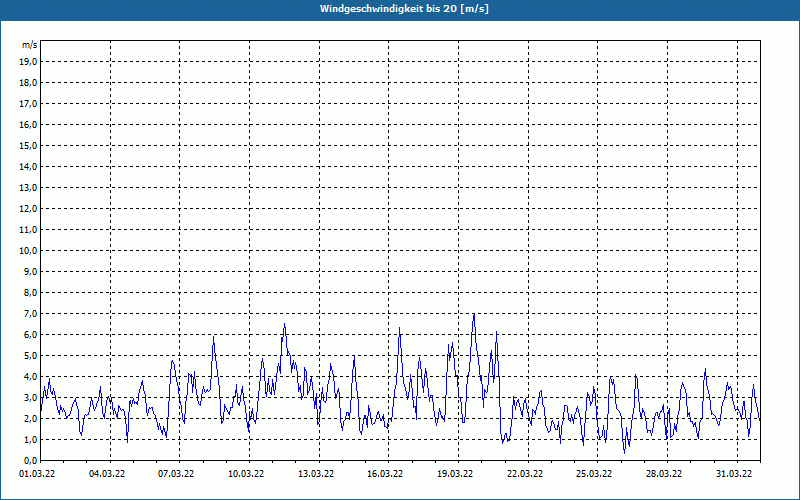Screen dimensions: 800x500
Task: Select the y-axis value 3,0
Action: point(31,397)
